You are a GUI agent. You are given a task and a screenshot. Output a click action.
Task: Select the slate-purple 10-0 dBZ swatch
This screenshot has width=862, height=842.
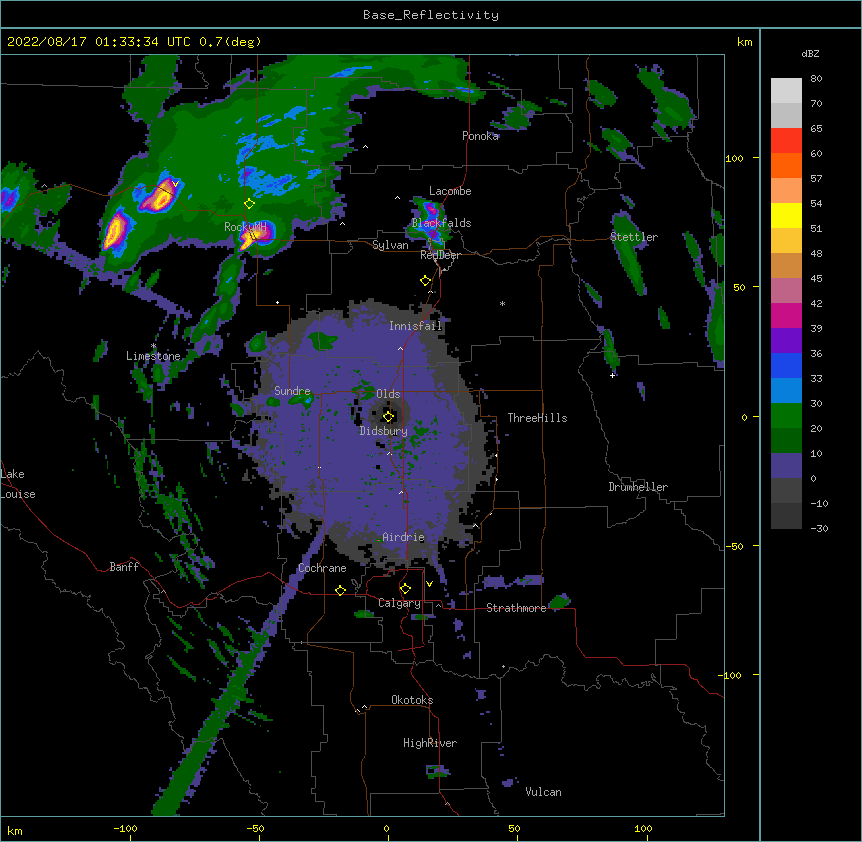tap(786, 466)
